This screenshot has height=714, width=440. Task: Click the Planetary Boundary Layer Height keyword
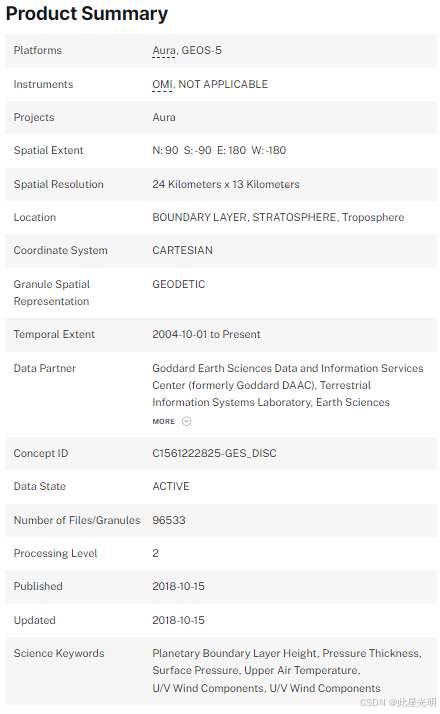(x=234, y=653)
